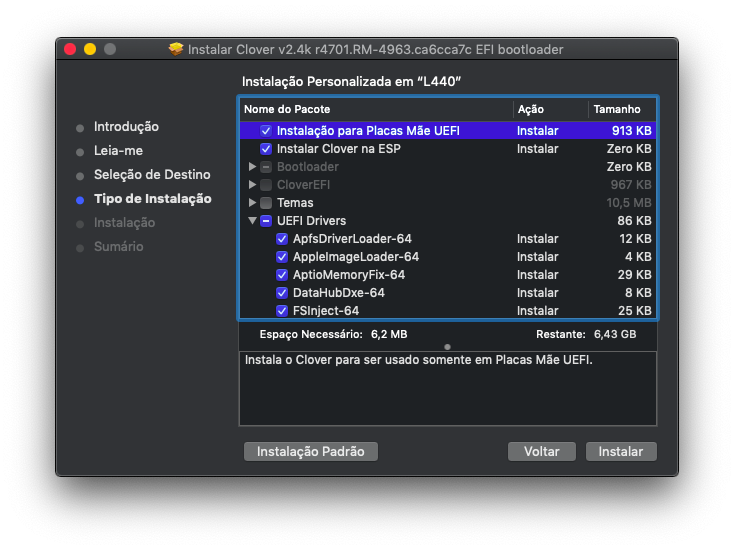Toggle the Bootloader mixed-state checkbox

tap(265, 167)
